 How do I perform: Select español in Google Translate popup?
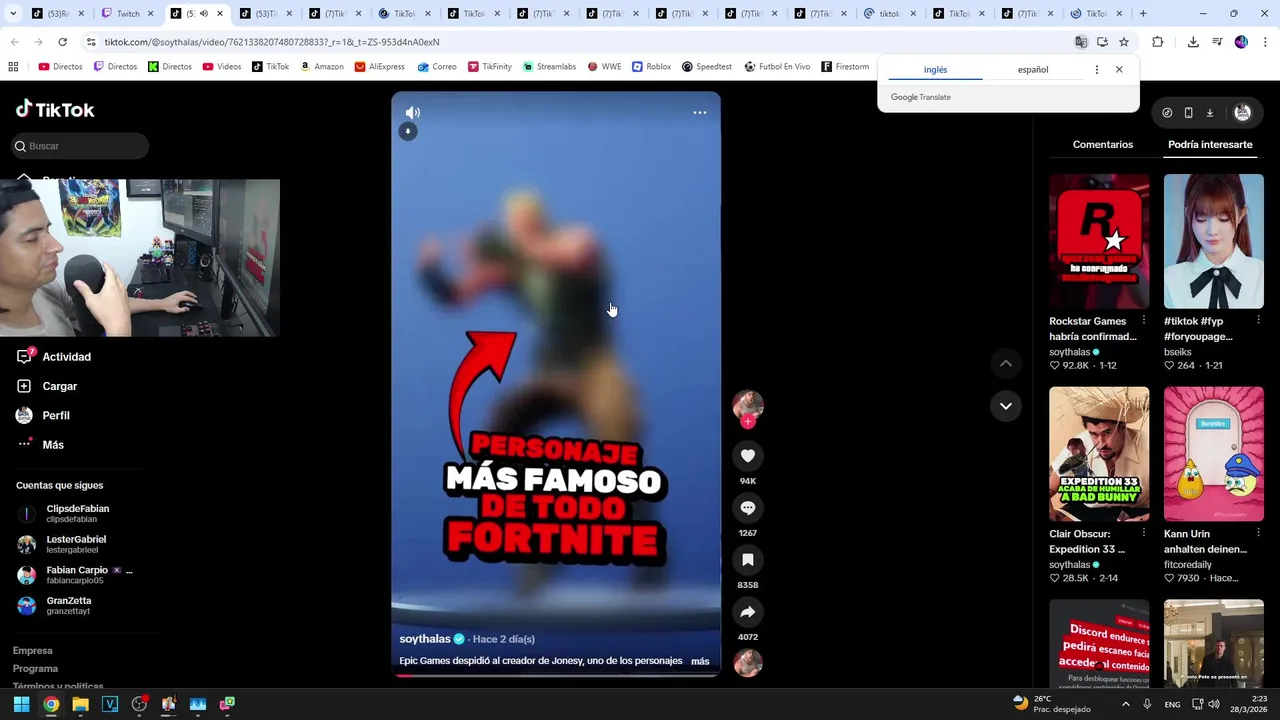1033,70
